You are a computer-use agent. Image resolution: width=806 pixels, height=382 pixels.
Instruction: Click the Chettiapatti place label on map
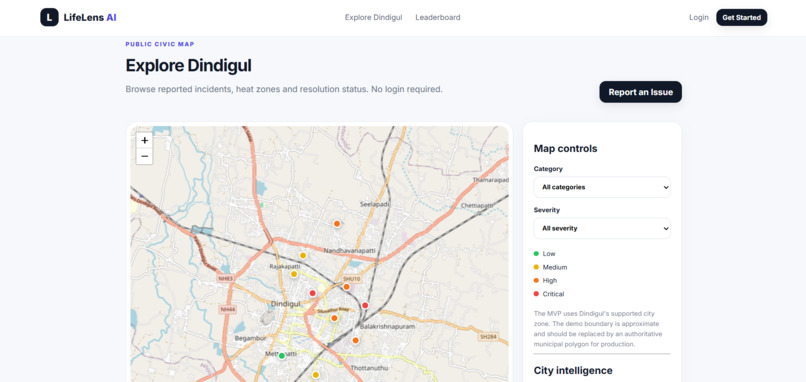tap(477, 206)
